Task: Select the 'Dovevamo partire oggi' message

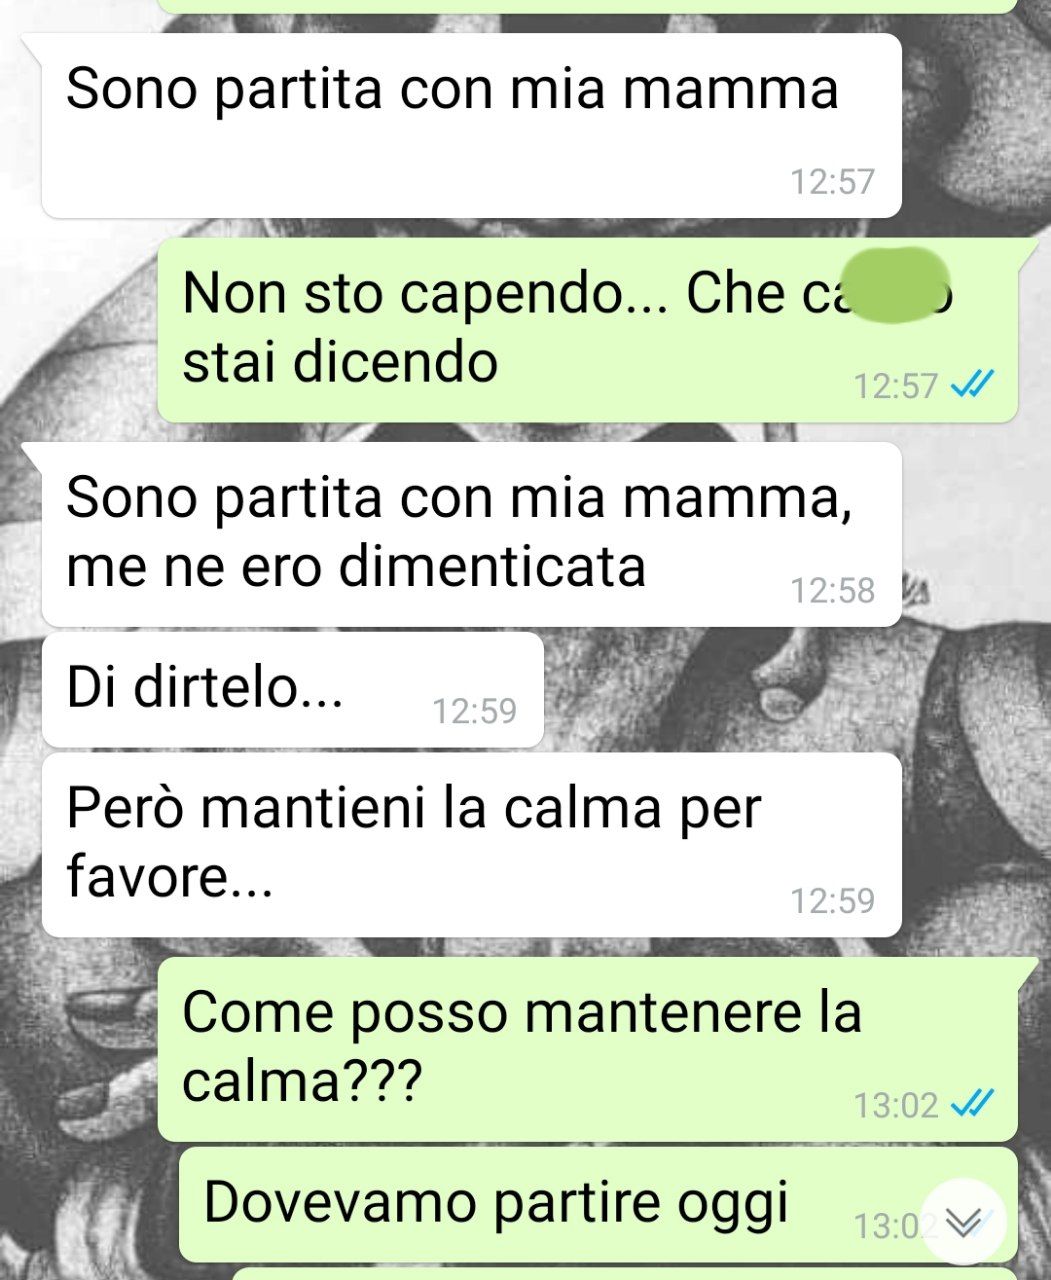Action: 597,1205
